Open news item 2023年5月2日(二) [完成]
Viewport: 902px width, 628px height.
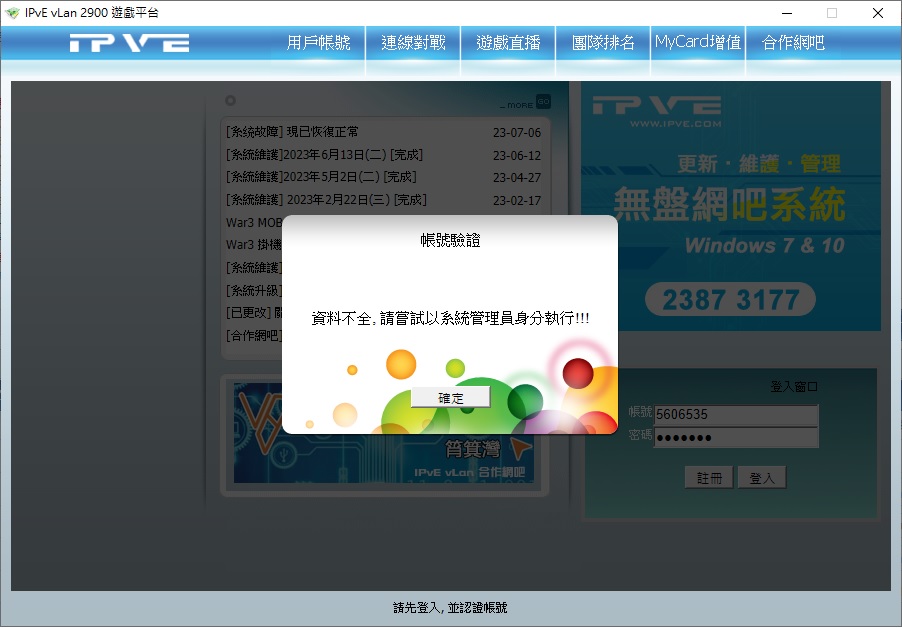[x=321, y=177]
